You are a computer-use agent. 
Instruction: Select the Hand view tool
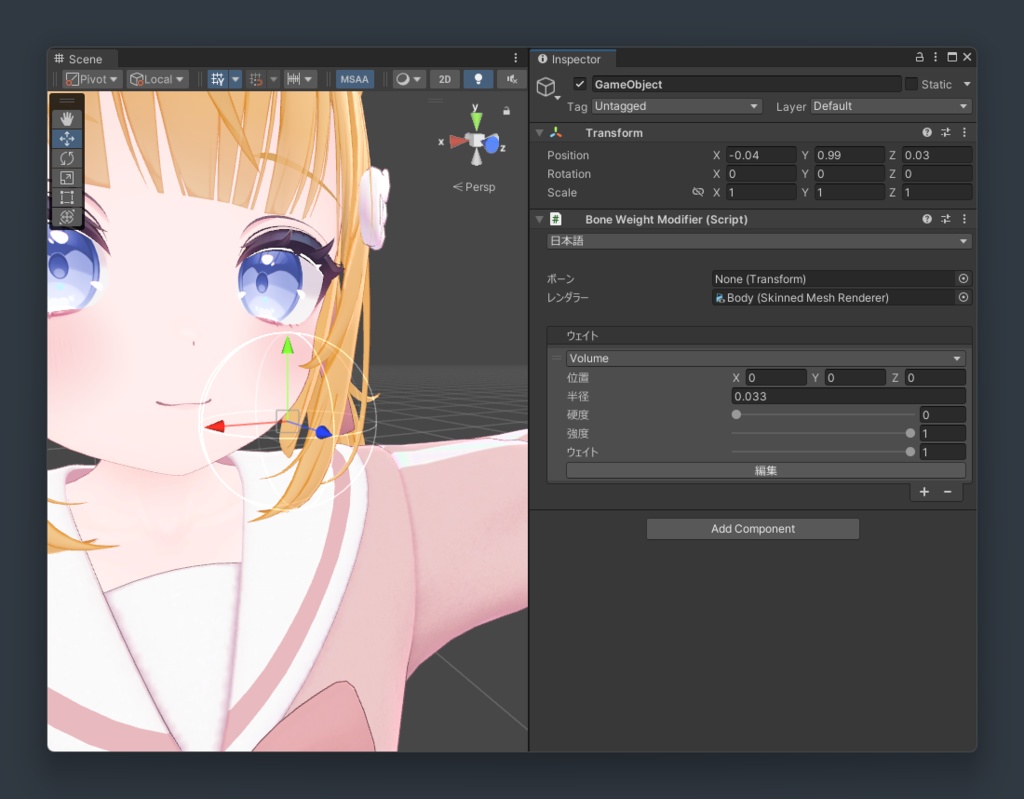click(x=67, y=119)
